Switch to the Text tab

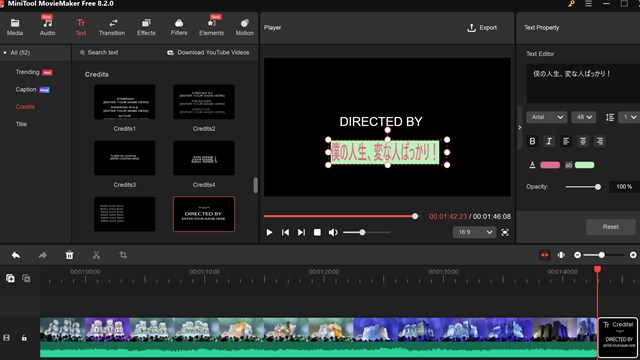pos(80,27)
